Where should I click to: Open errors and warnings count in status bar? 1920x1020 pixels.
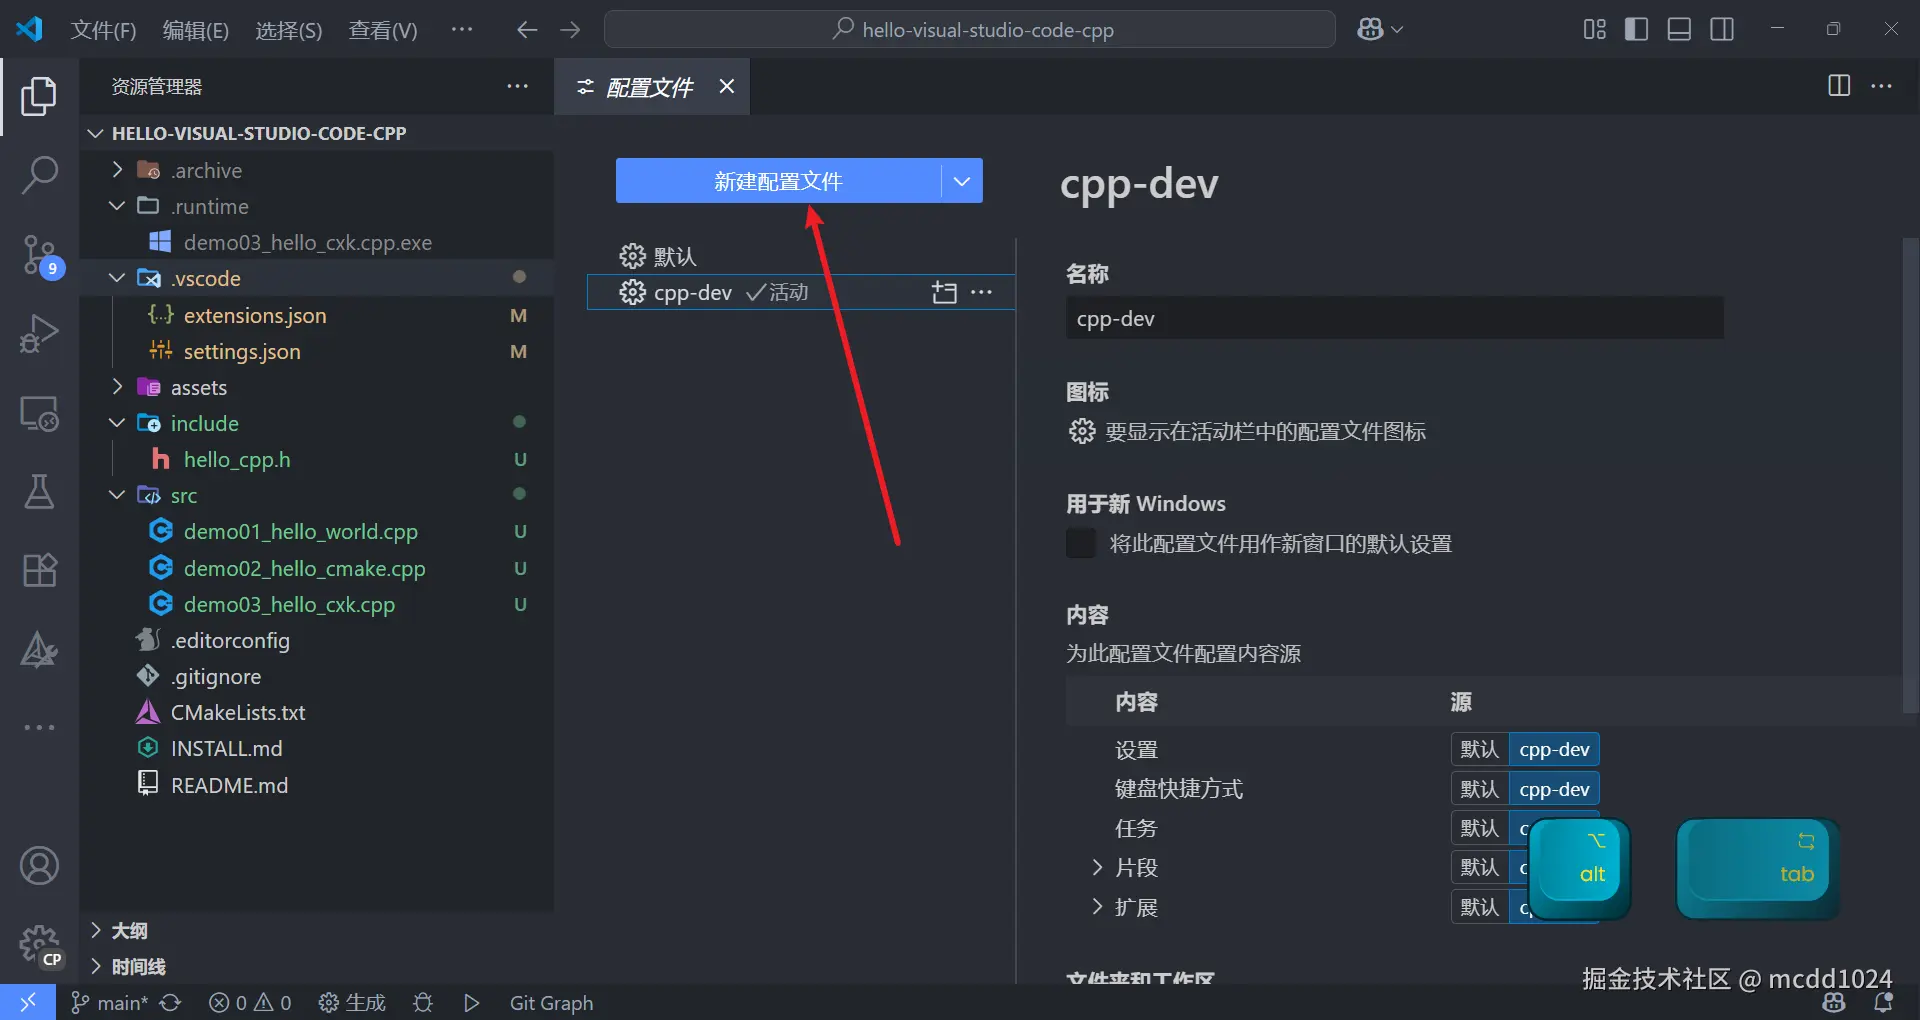pyautogui.click(x=250, y=1002)
